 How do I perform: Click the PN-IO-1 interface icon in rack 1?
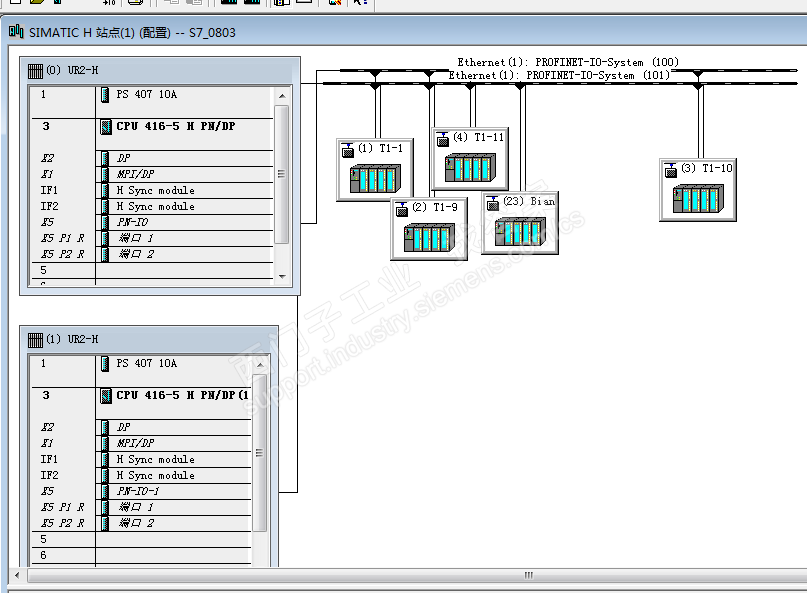[x=105, y=491]
